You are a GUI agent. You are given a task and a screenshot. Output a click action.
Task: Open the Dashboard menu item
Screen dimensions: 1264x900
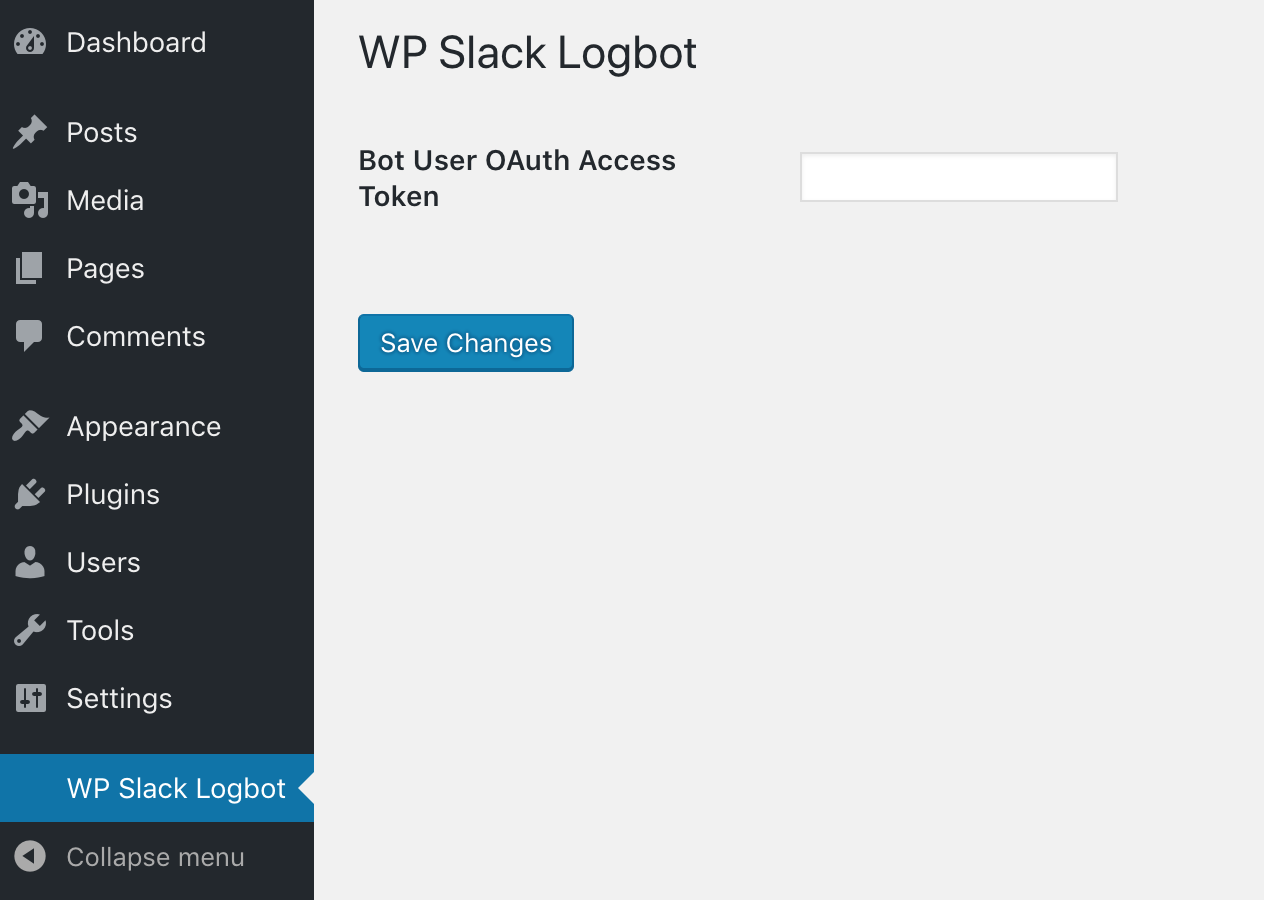(136, 42)
